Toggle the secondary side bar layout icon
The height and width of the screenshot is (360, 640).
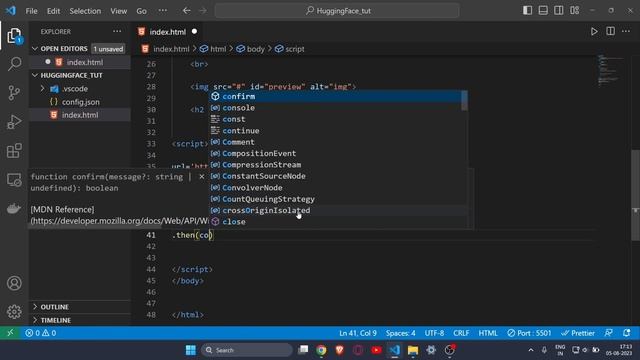coord(559,11)
